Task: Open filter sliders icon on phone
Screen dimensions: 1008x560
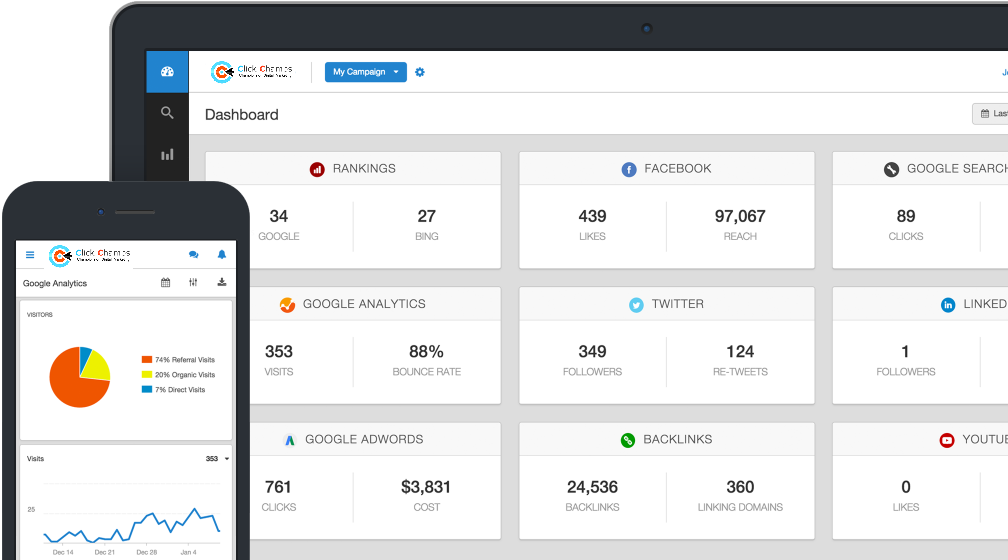Action: click(193, 282)
